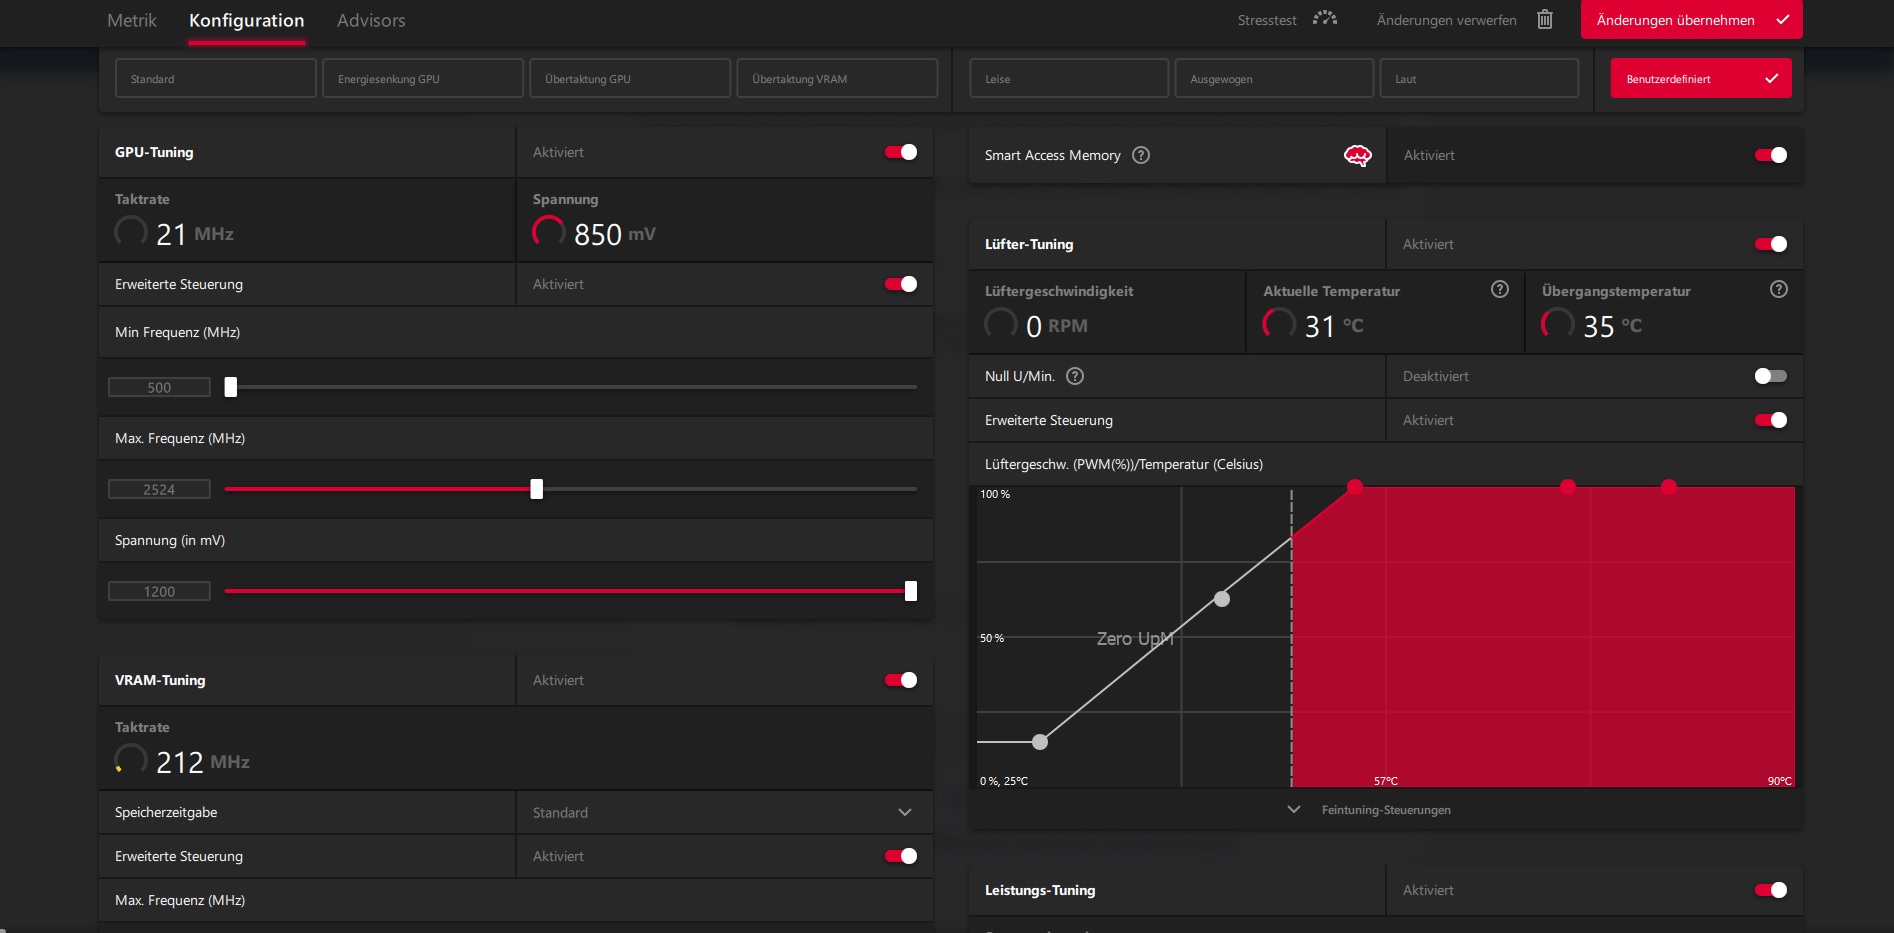
Task: Toggle GPU Erweiterte Steuerung off
Action: click(901, 284)
